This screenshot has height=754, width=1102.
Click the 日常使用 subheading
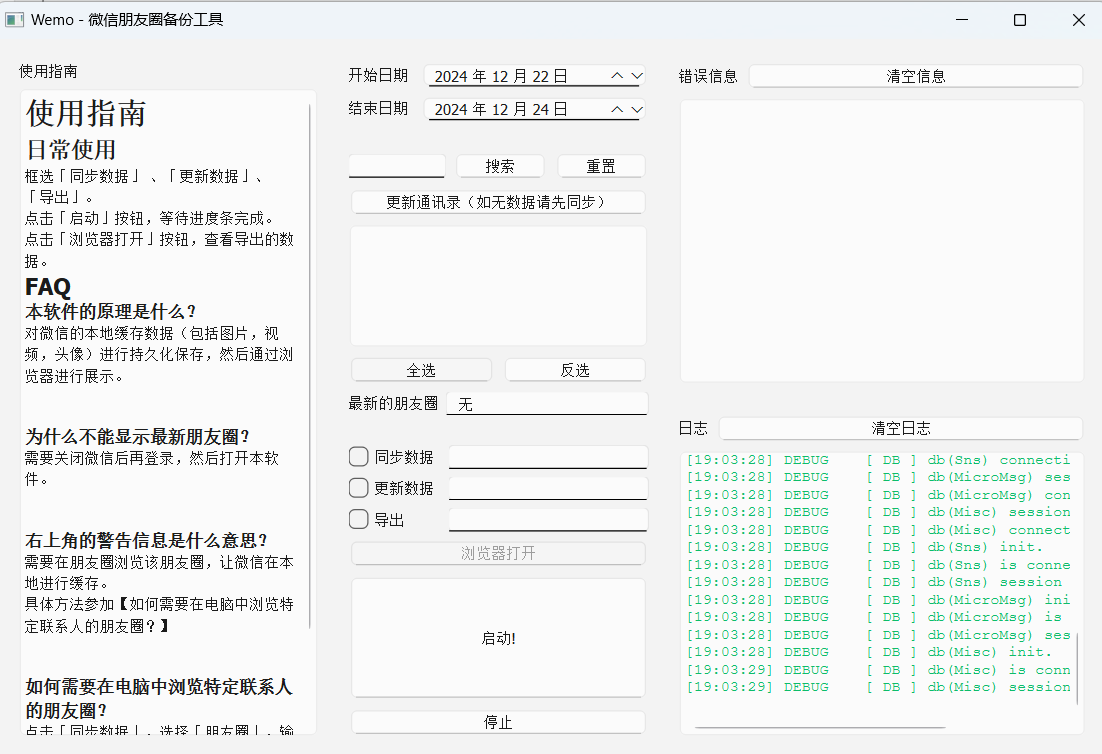[x=71, y=150]
